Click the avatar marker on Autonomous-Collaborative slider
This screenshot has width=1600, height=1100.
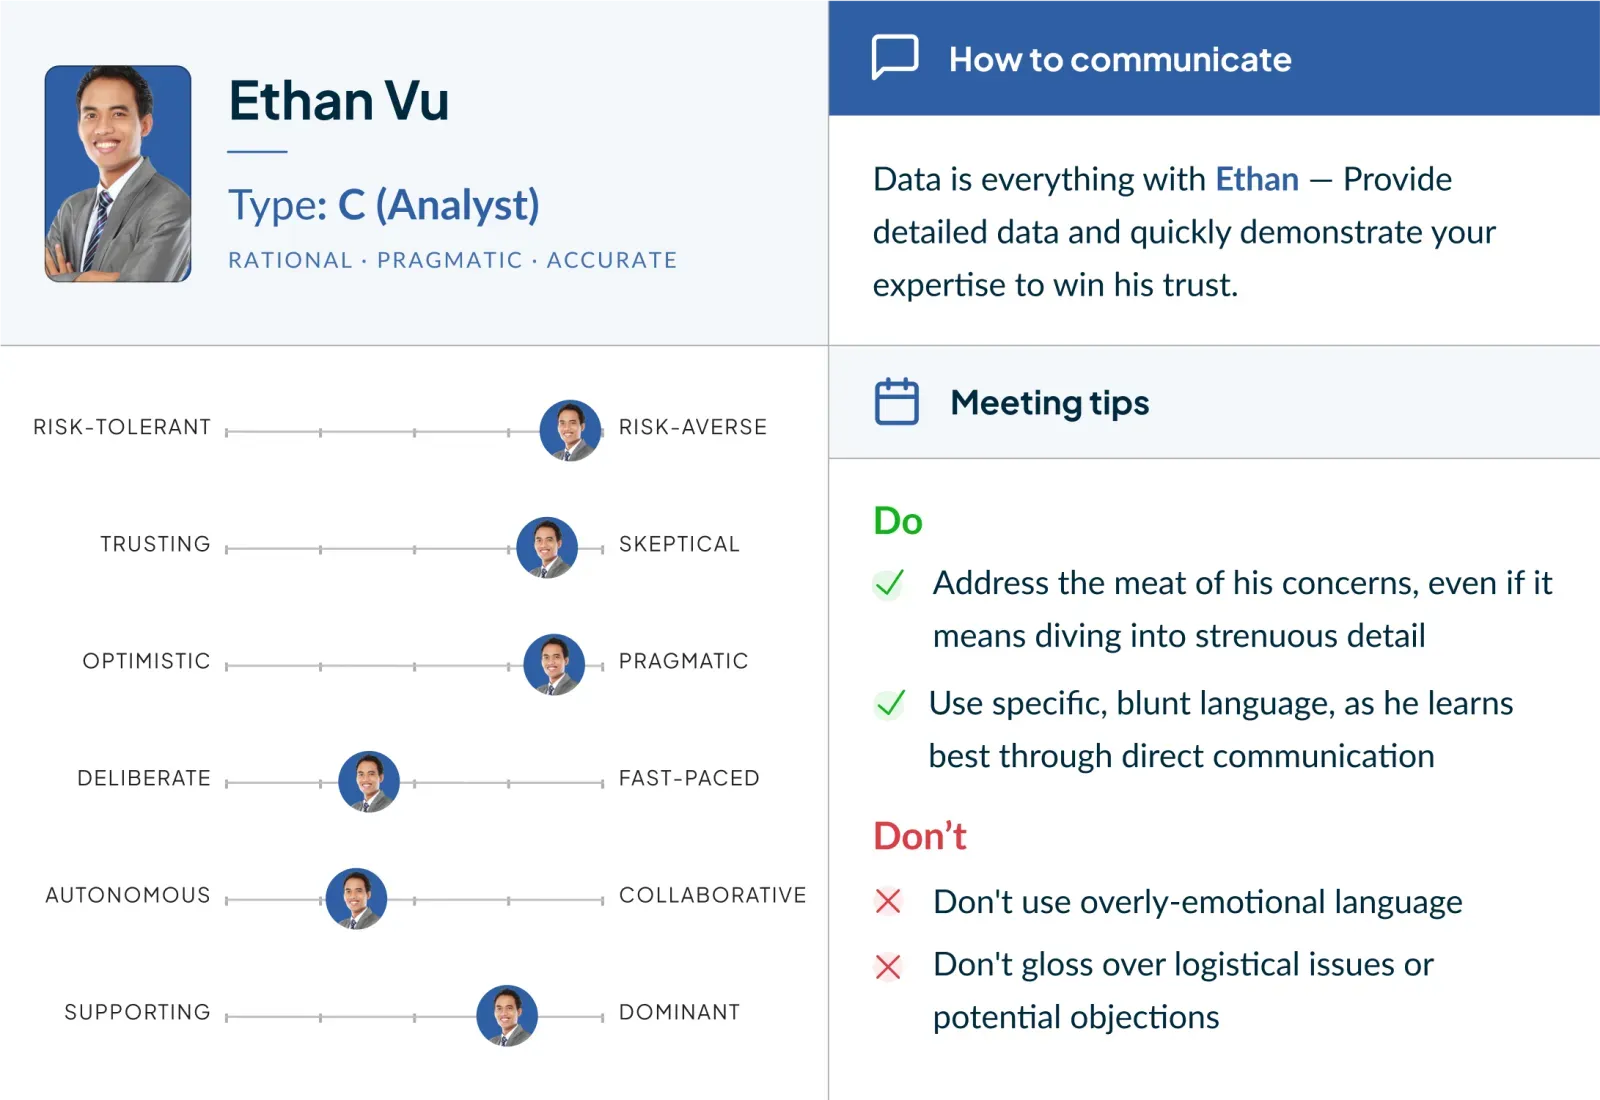click(x=356, y=899)
